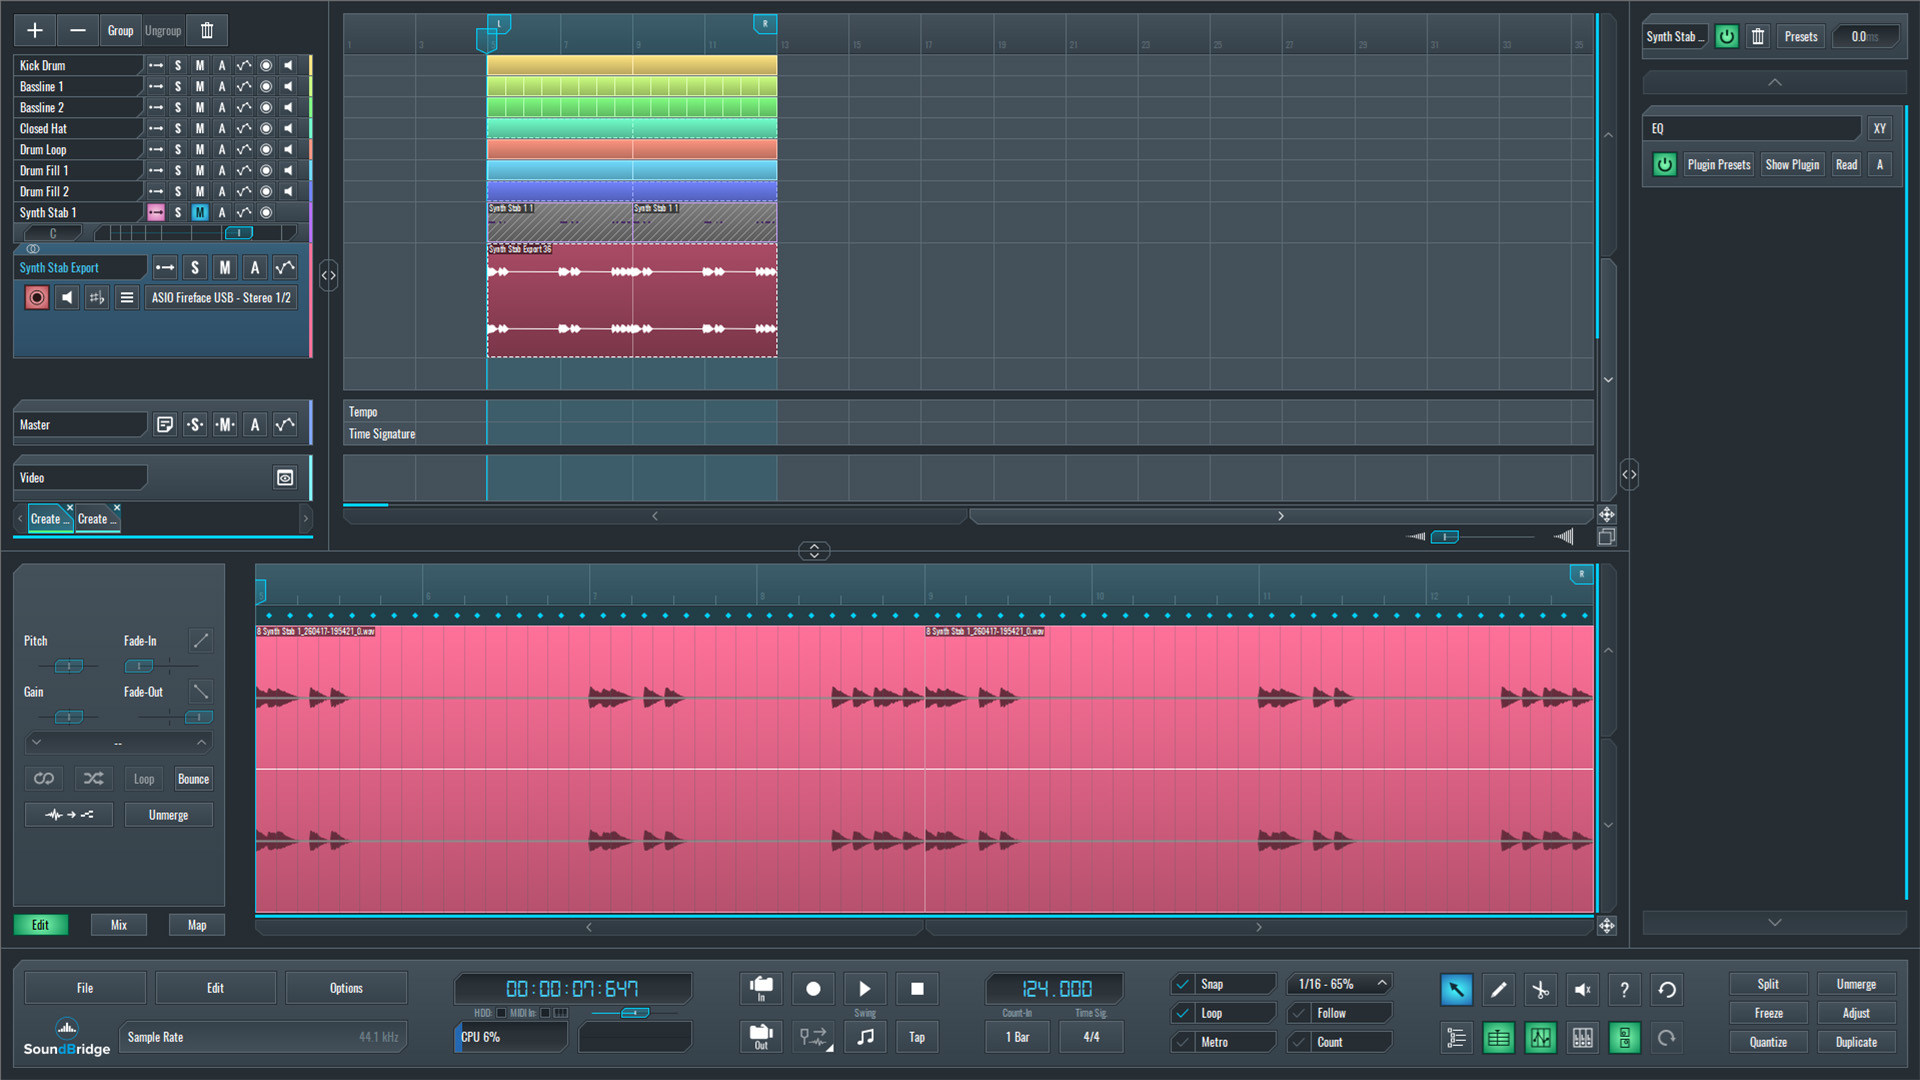The width and height of the screenshot is (1920, 1080).
Task: Click the Duplicate button
Action: tap(1856, 1042)
